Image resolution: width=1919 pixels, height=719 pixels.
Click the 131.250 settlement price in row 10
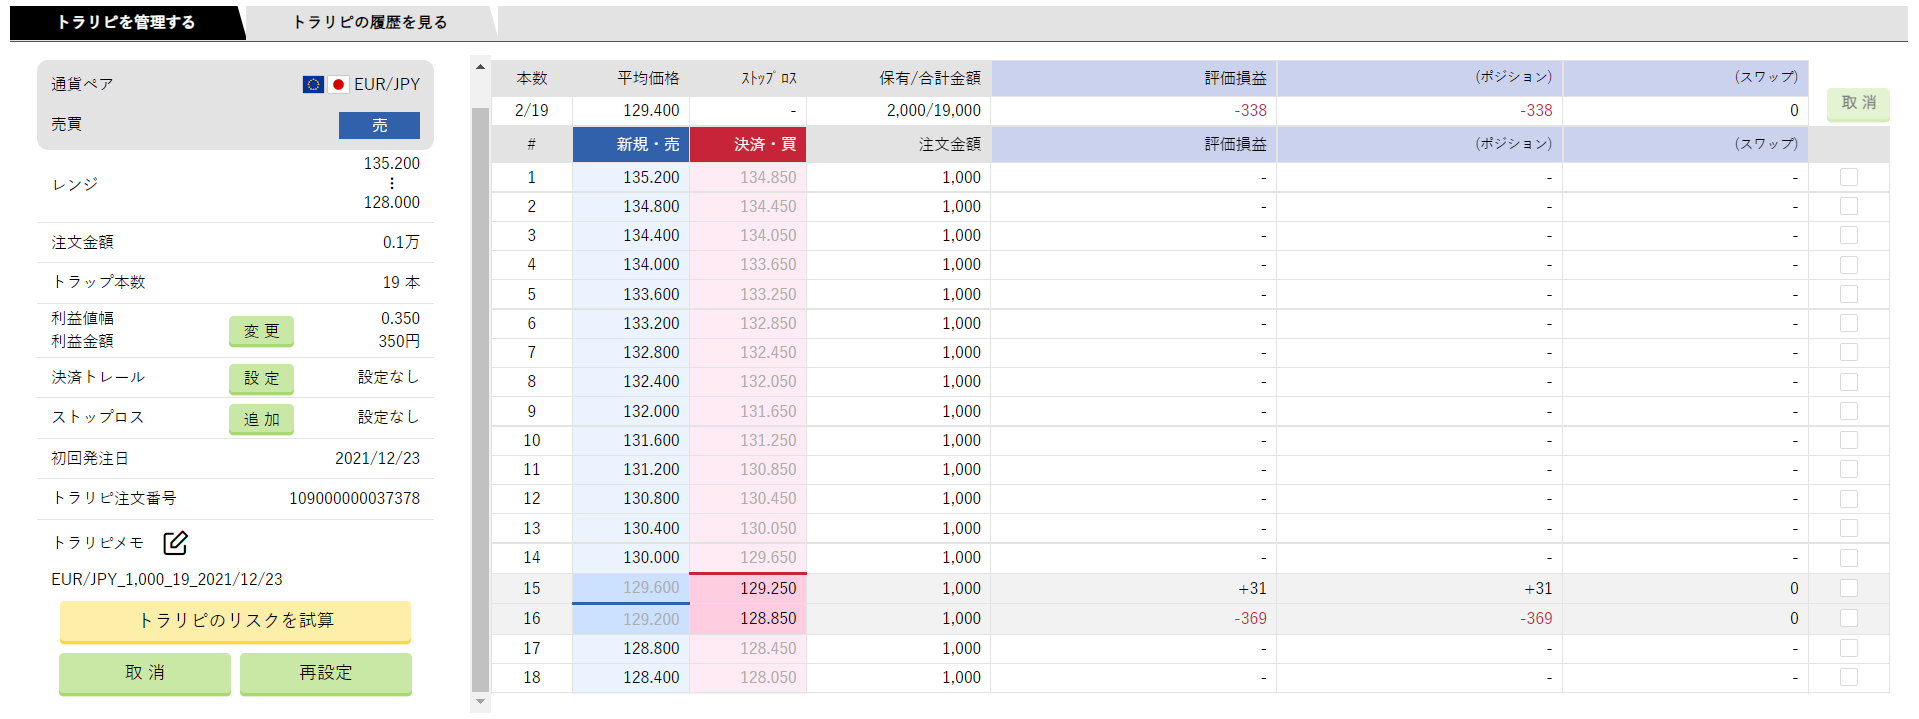768,440
